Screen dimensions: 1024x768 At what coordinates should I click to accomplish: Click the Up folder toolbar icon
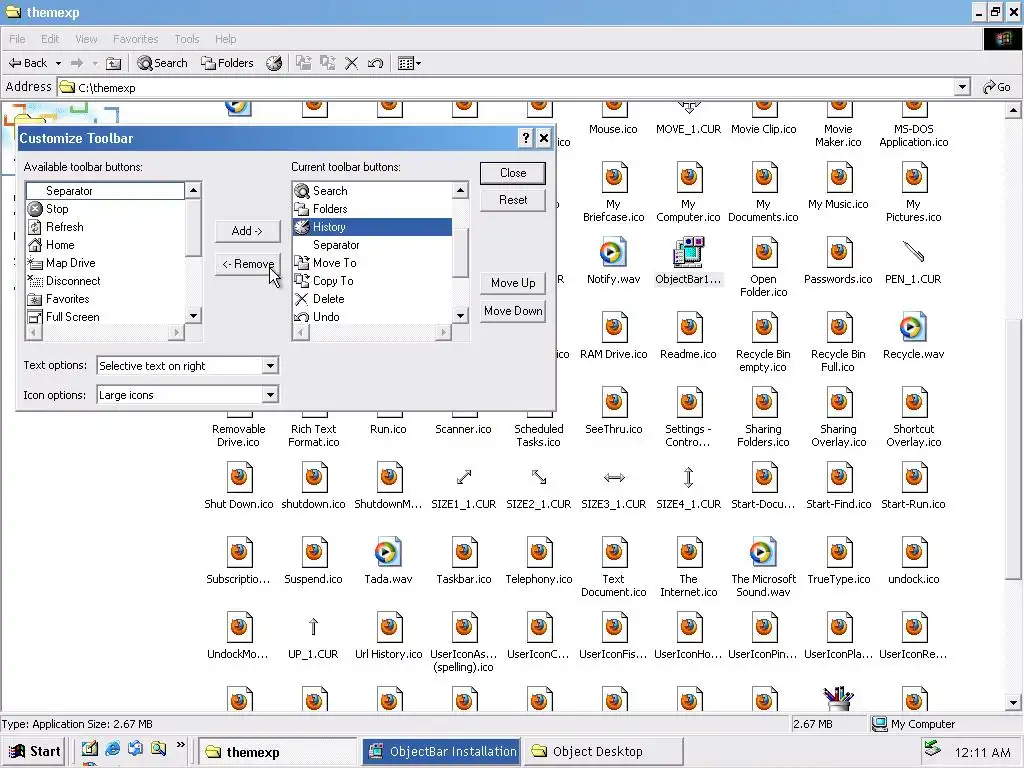(114, 63)
